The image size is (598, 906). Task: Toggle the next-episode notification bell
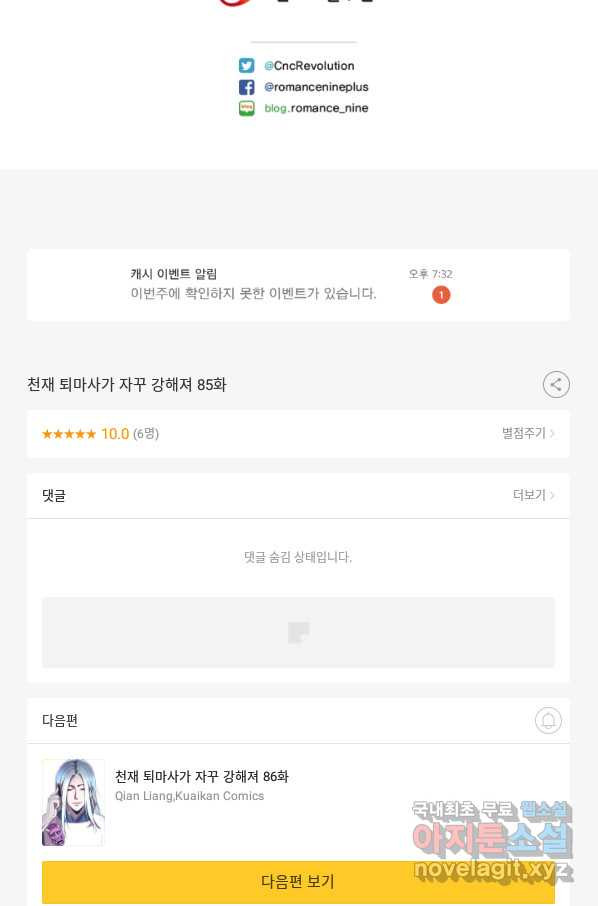pos(548,721)
